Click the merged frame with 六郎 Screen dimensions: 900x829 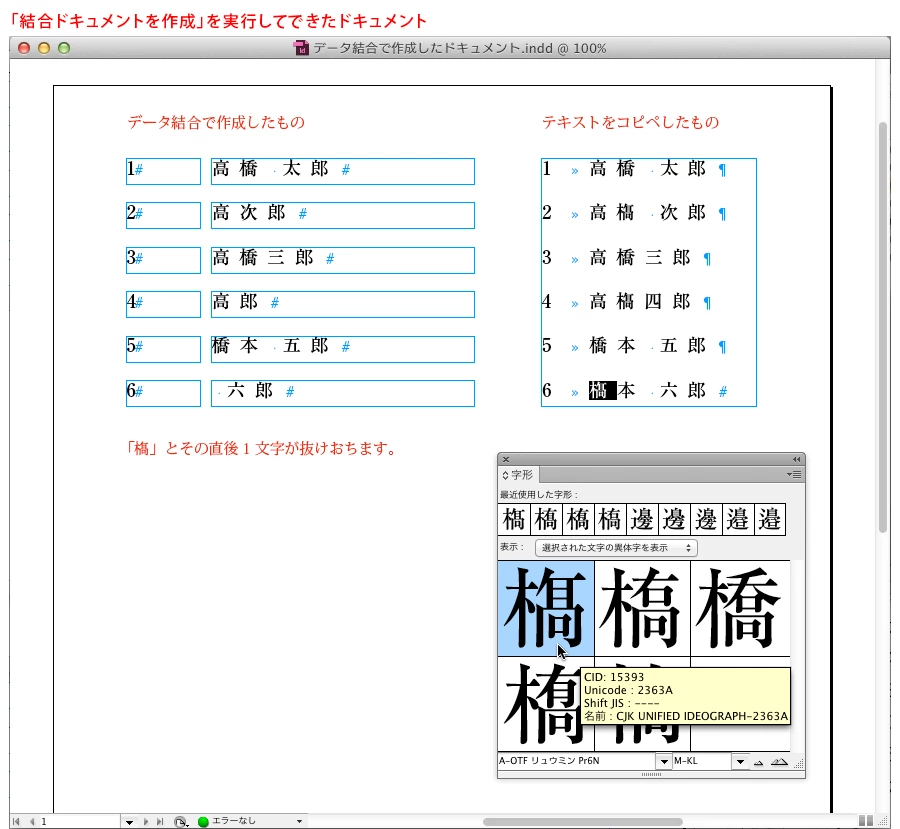343,393
